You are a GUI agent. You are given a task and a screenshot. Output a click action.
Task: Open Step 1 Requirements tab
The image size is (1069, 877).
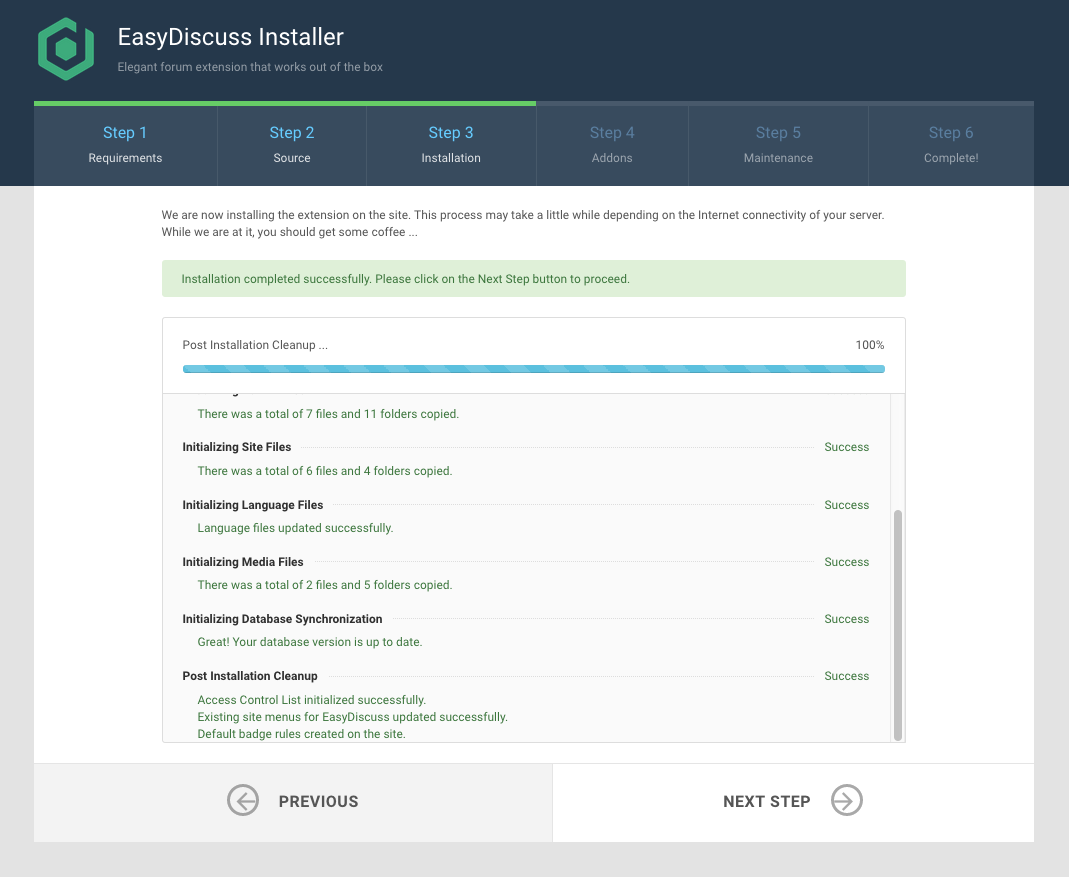tap(125, 145)
